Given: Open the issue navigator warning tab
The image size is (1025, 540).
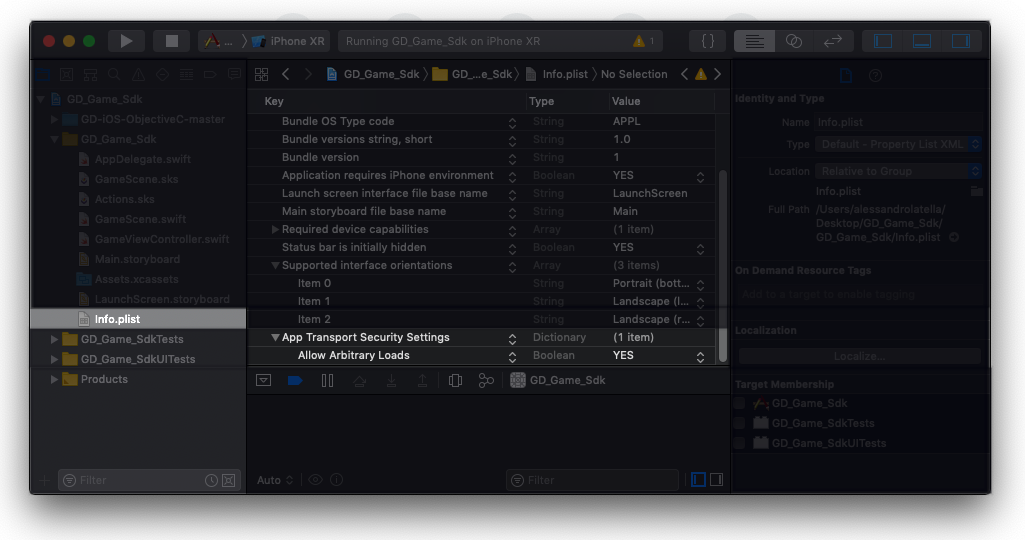Looking at the screenshot, I should coord(138,75).
